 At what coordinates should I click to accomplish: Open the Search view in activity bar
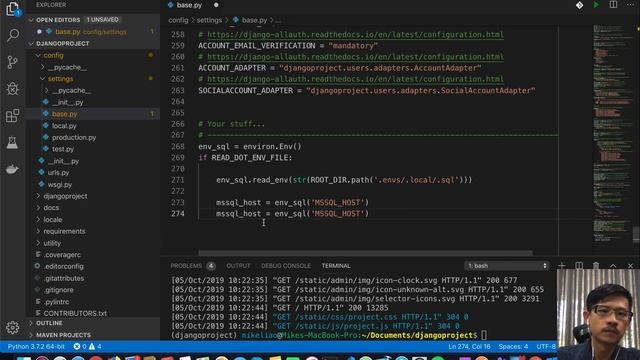(13, 35)
